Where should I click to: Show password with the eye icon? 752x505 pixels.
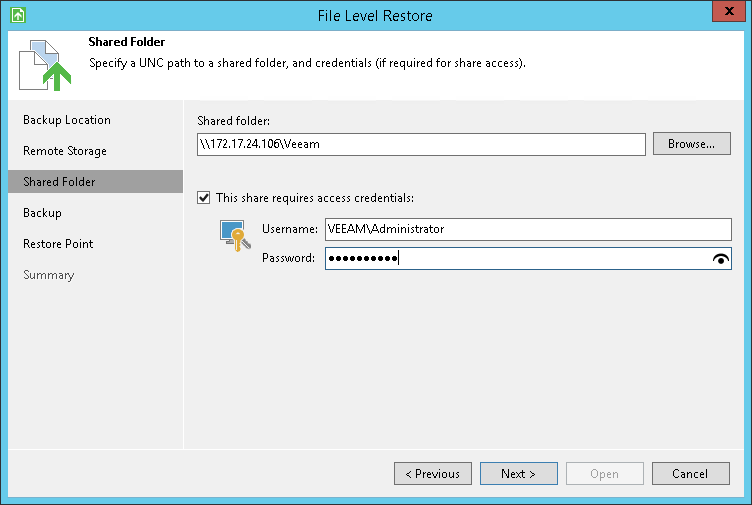coord(720,259)
